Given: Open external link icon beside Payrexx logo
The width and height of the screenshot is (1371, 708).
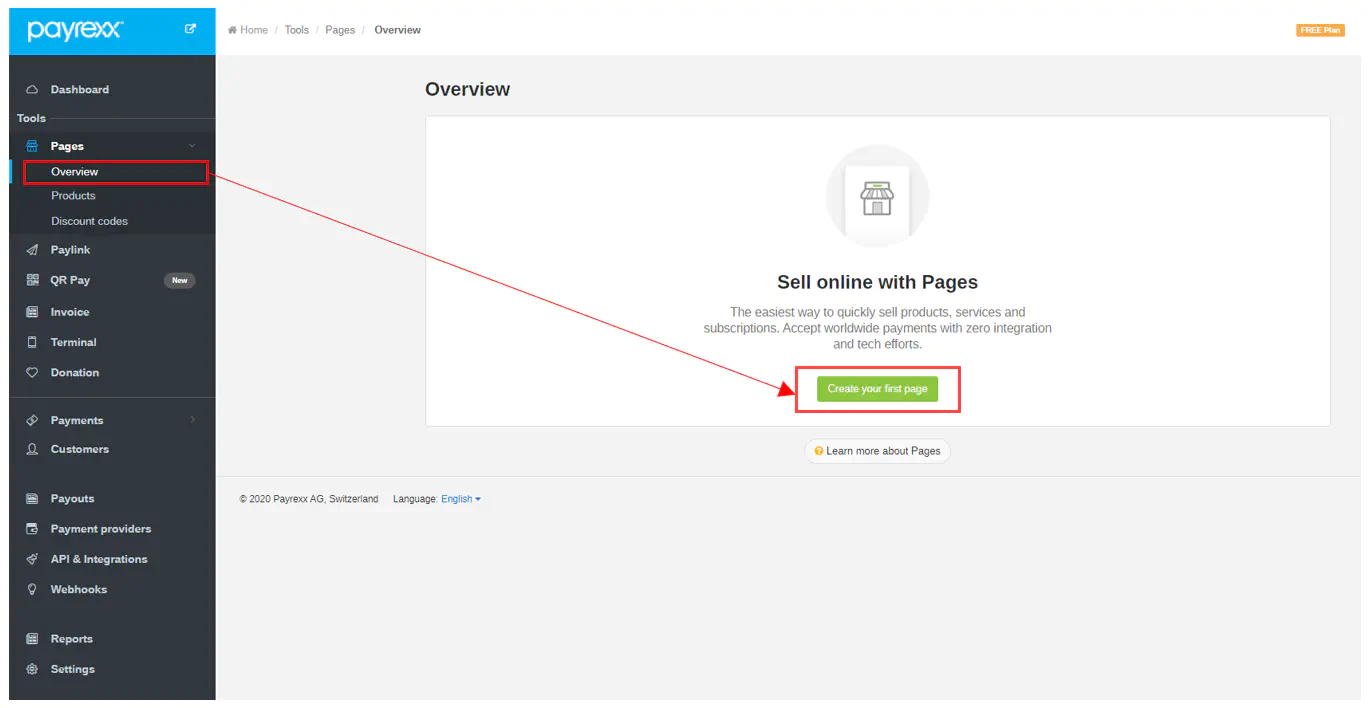Looking at the screenshot, I should tap(190, 29).
